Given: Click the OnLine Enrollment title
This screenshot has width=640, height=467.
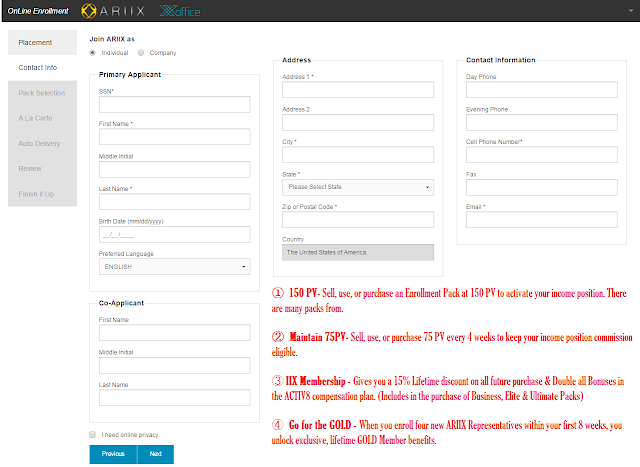Looking at the screenshot, I should click(x=38, y=11).
